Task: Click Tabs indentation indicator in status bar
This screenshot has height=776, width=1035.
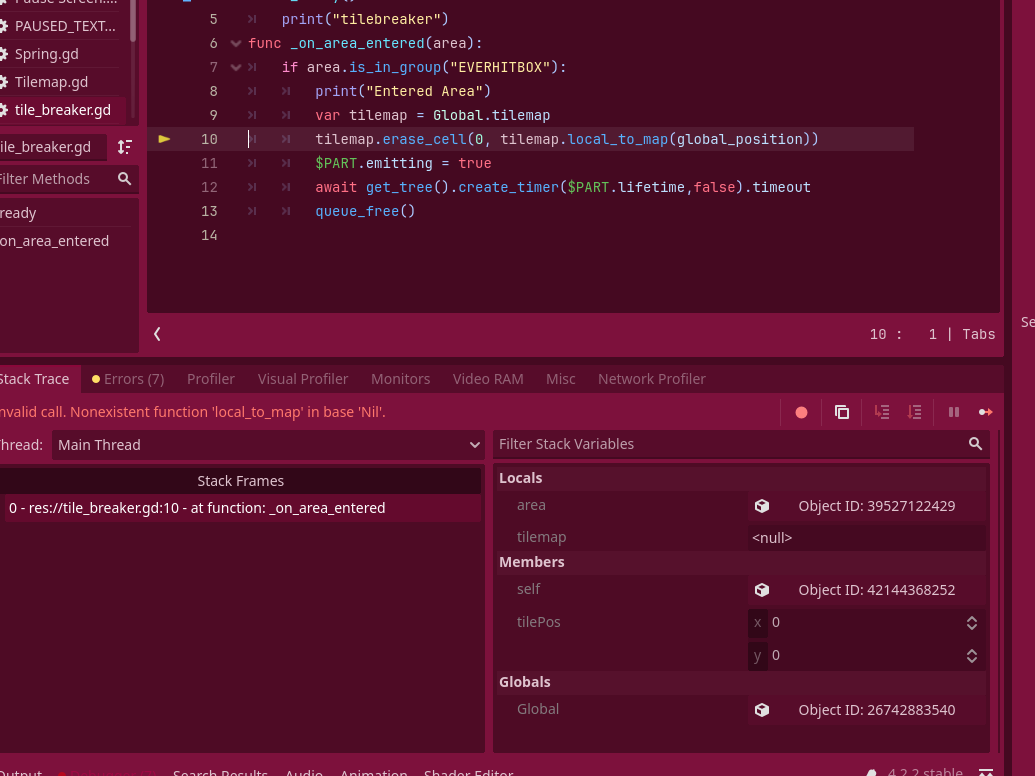Action: [978, 335]
